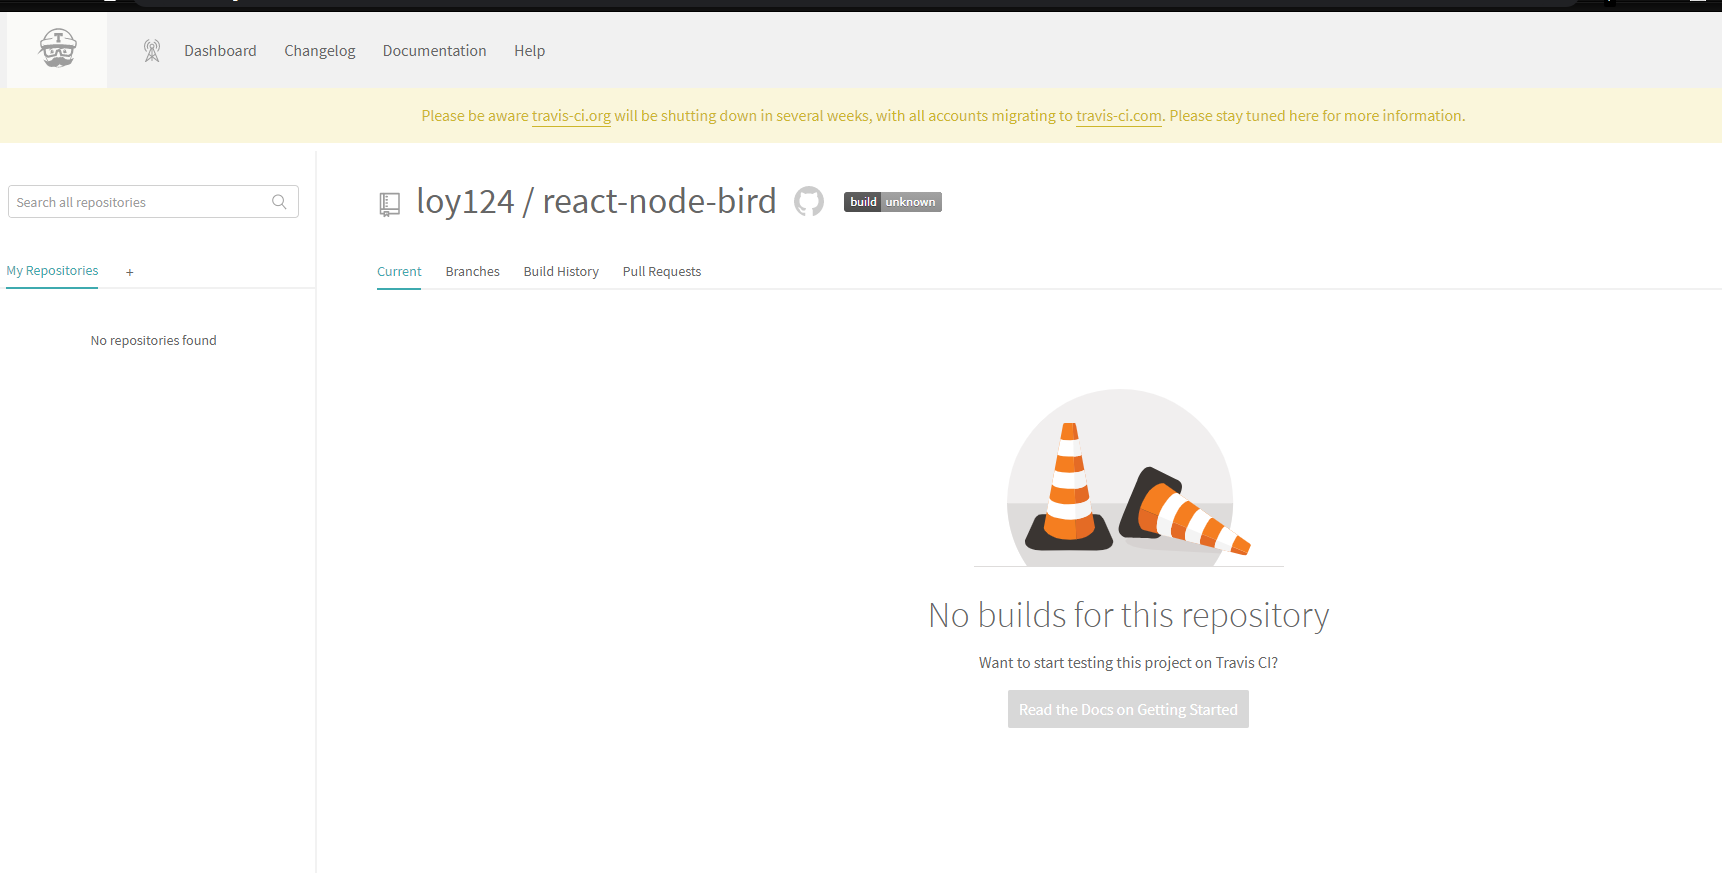This screenshot has width=1722, height=873.
Task: Click the search magnifier icon
Action: pyautogui.click(x=279, y=202)
